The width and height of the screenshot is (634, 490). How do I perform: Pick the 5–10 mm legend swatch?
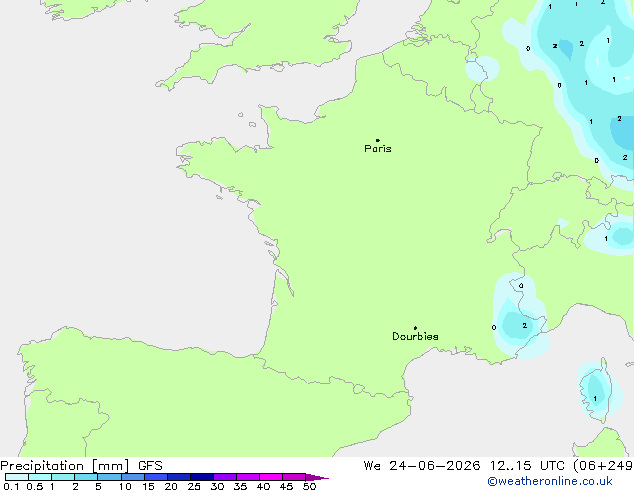coord(110,477)
